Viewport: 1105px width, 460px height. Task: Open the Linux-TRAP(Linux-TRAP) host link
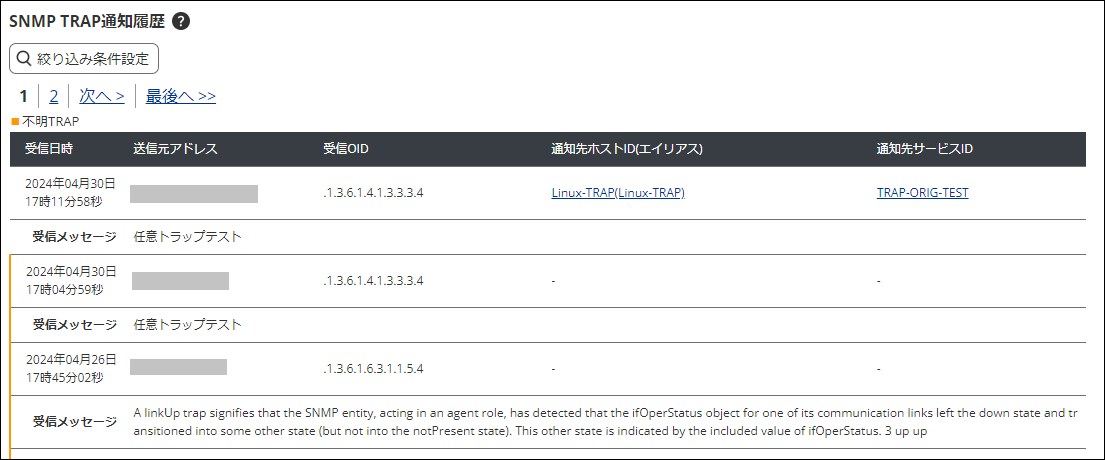tap(618, 193)
